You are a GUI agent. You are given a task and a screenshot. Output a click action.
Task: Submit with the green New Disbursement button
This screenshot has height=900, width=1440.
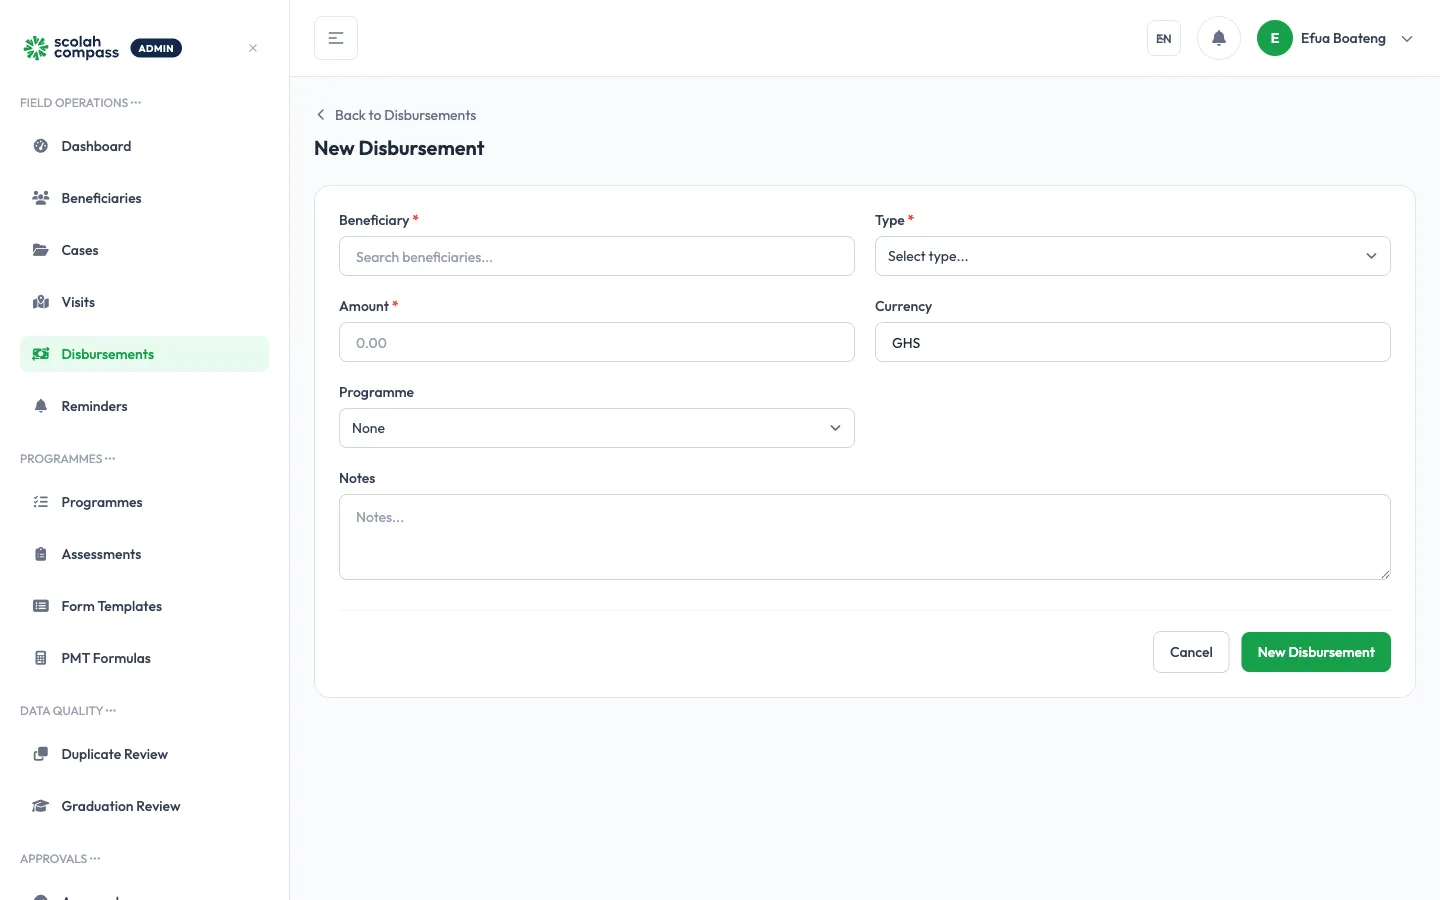point(1316,652)
